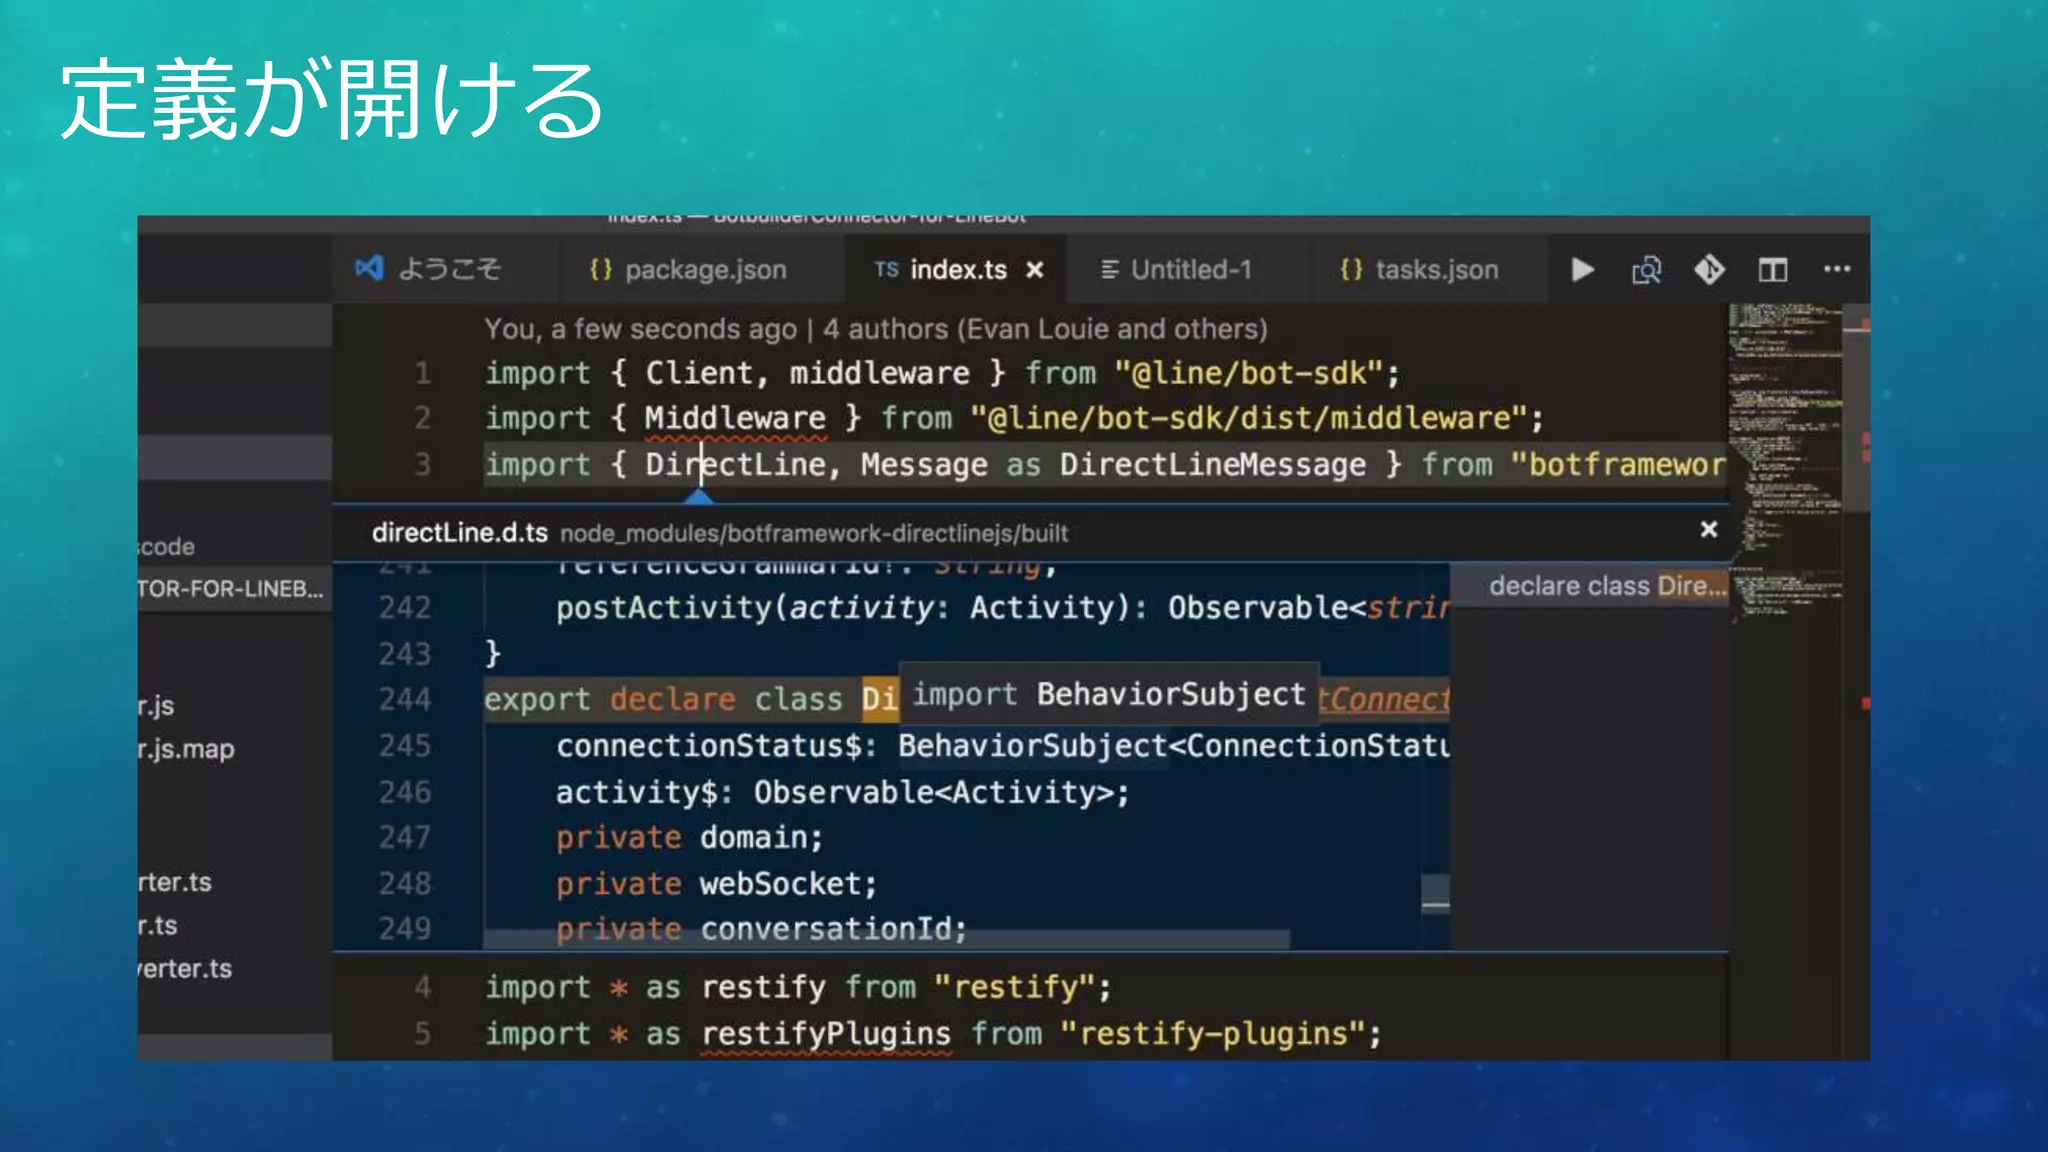Select 'declare class Dire...' peek reference entry
This screenshot has width=2048, height=1152.
click(1606, 586)
